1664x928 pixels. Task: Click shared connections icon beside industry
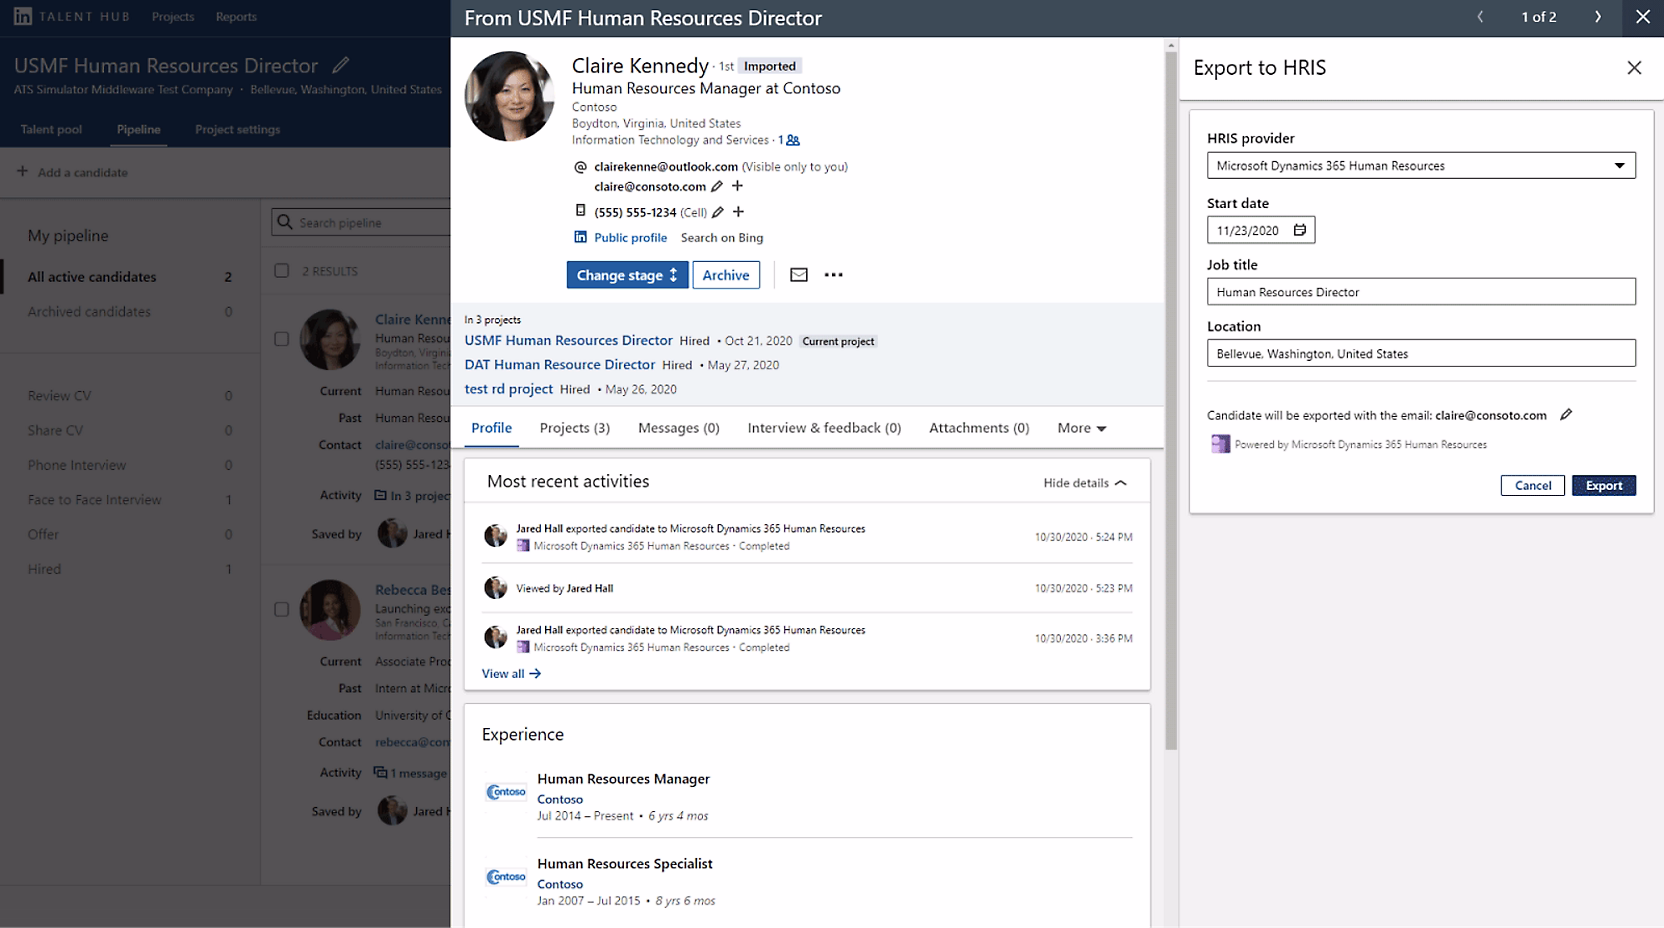click(792, 141)
